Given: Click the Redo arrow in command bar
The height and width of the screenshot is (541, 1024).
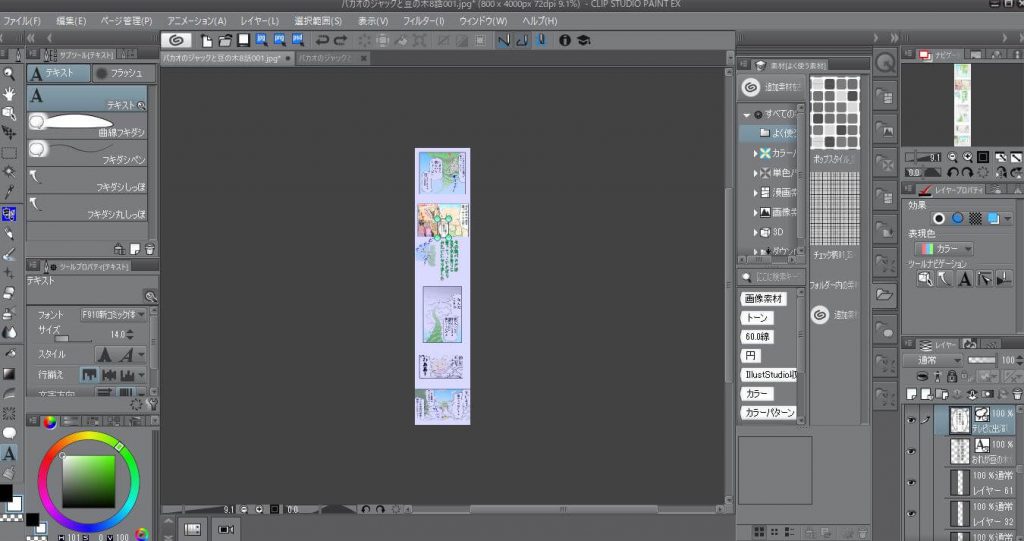Looking at the screenshot, I should pyautogui.click(x=340, y=41).
